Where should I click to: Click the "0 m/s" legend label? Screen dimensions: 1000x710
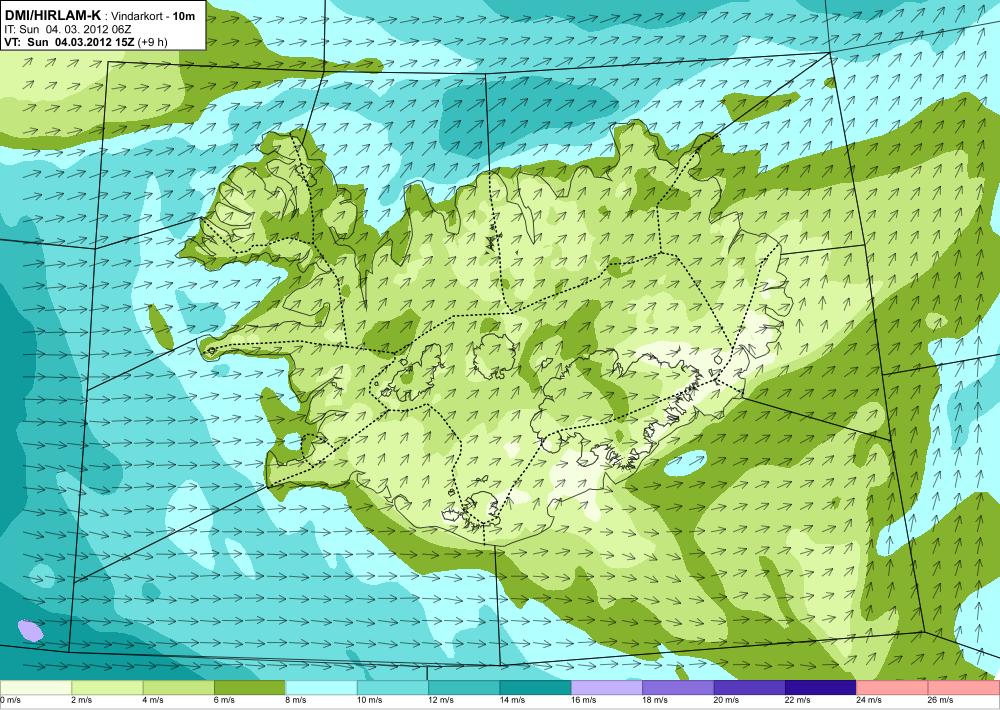[x=11, y=700]
